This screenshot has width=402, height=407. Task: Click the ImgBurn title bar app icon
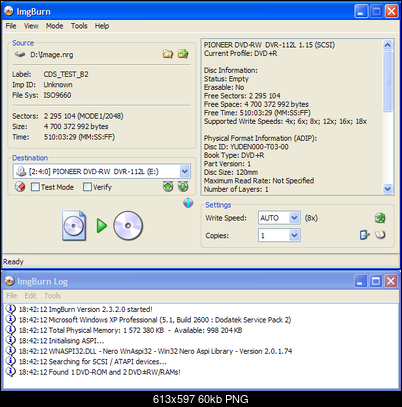9,11
